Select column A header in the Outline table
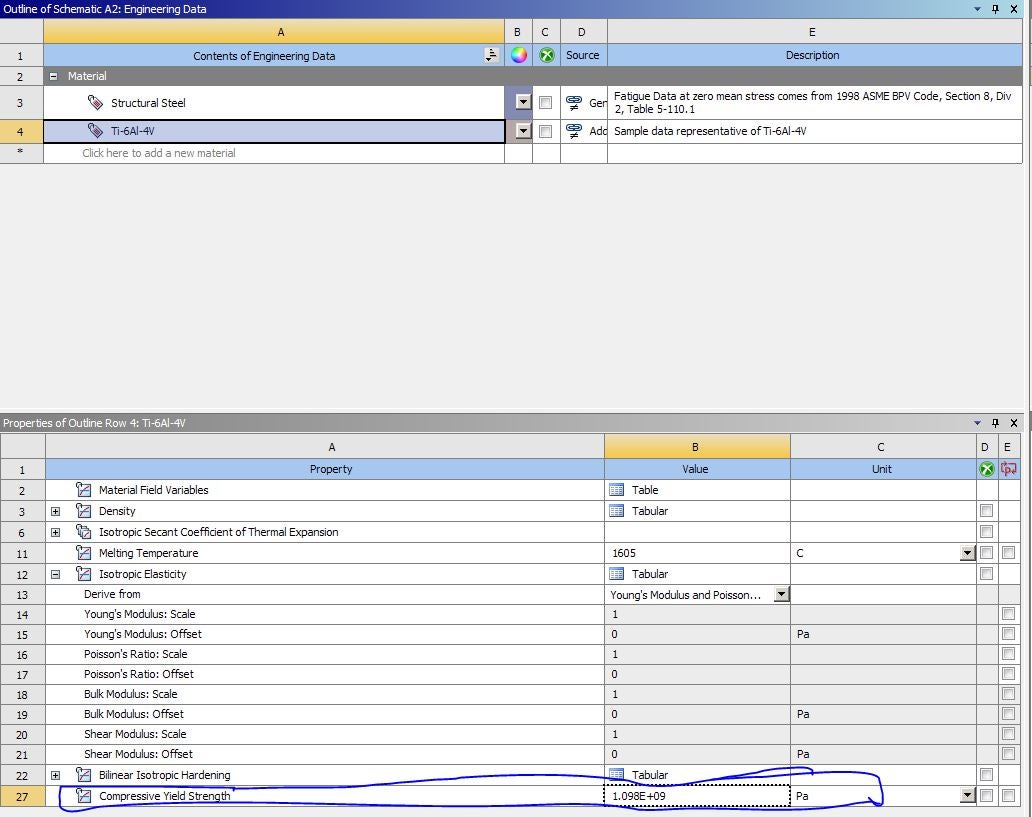The height and width of the screenshot is (817, 1032). [x=274, y=32]
